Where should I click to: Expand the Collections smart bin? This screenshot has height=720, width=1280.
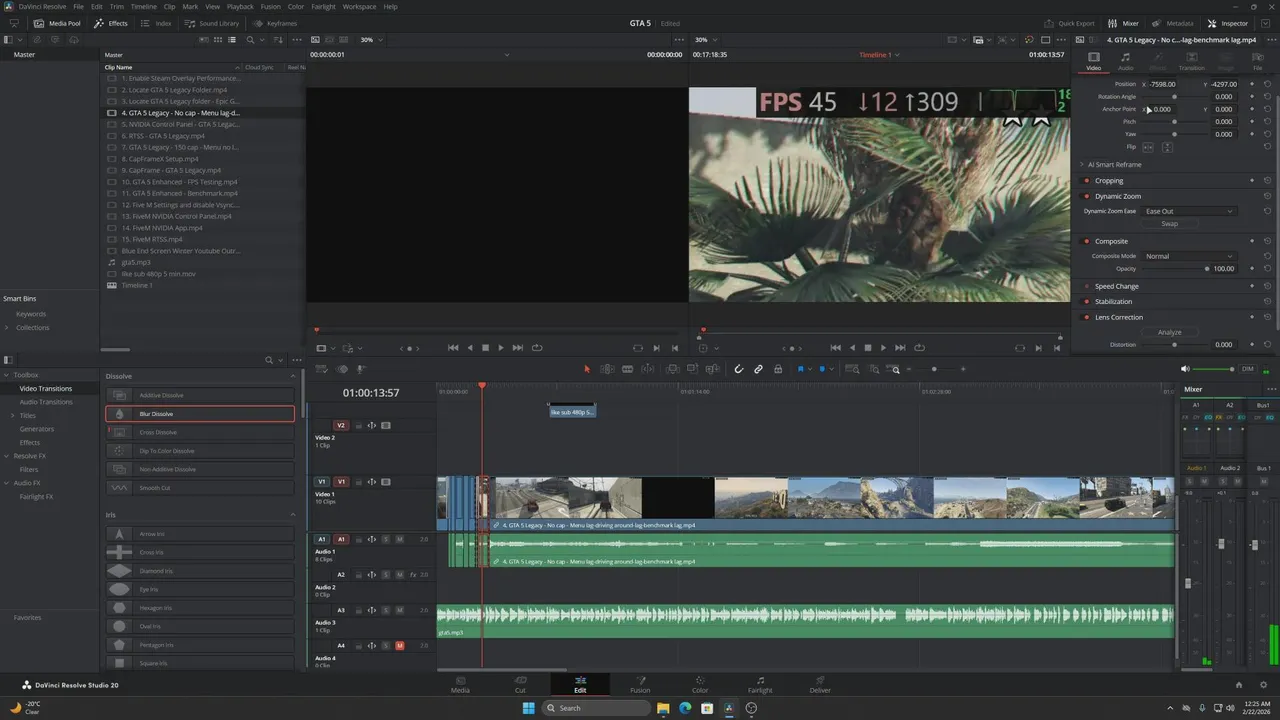pos(6,327)
